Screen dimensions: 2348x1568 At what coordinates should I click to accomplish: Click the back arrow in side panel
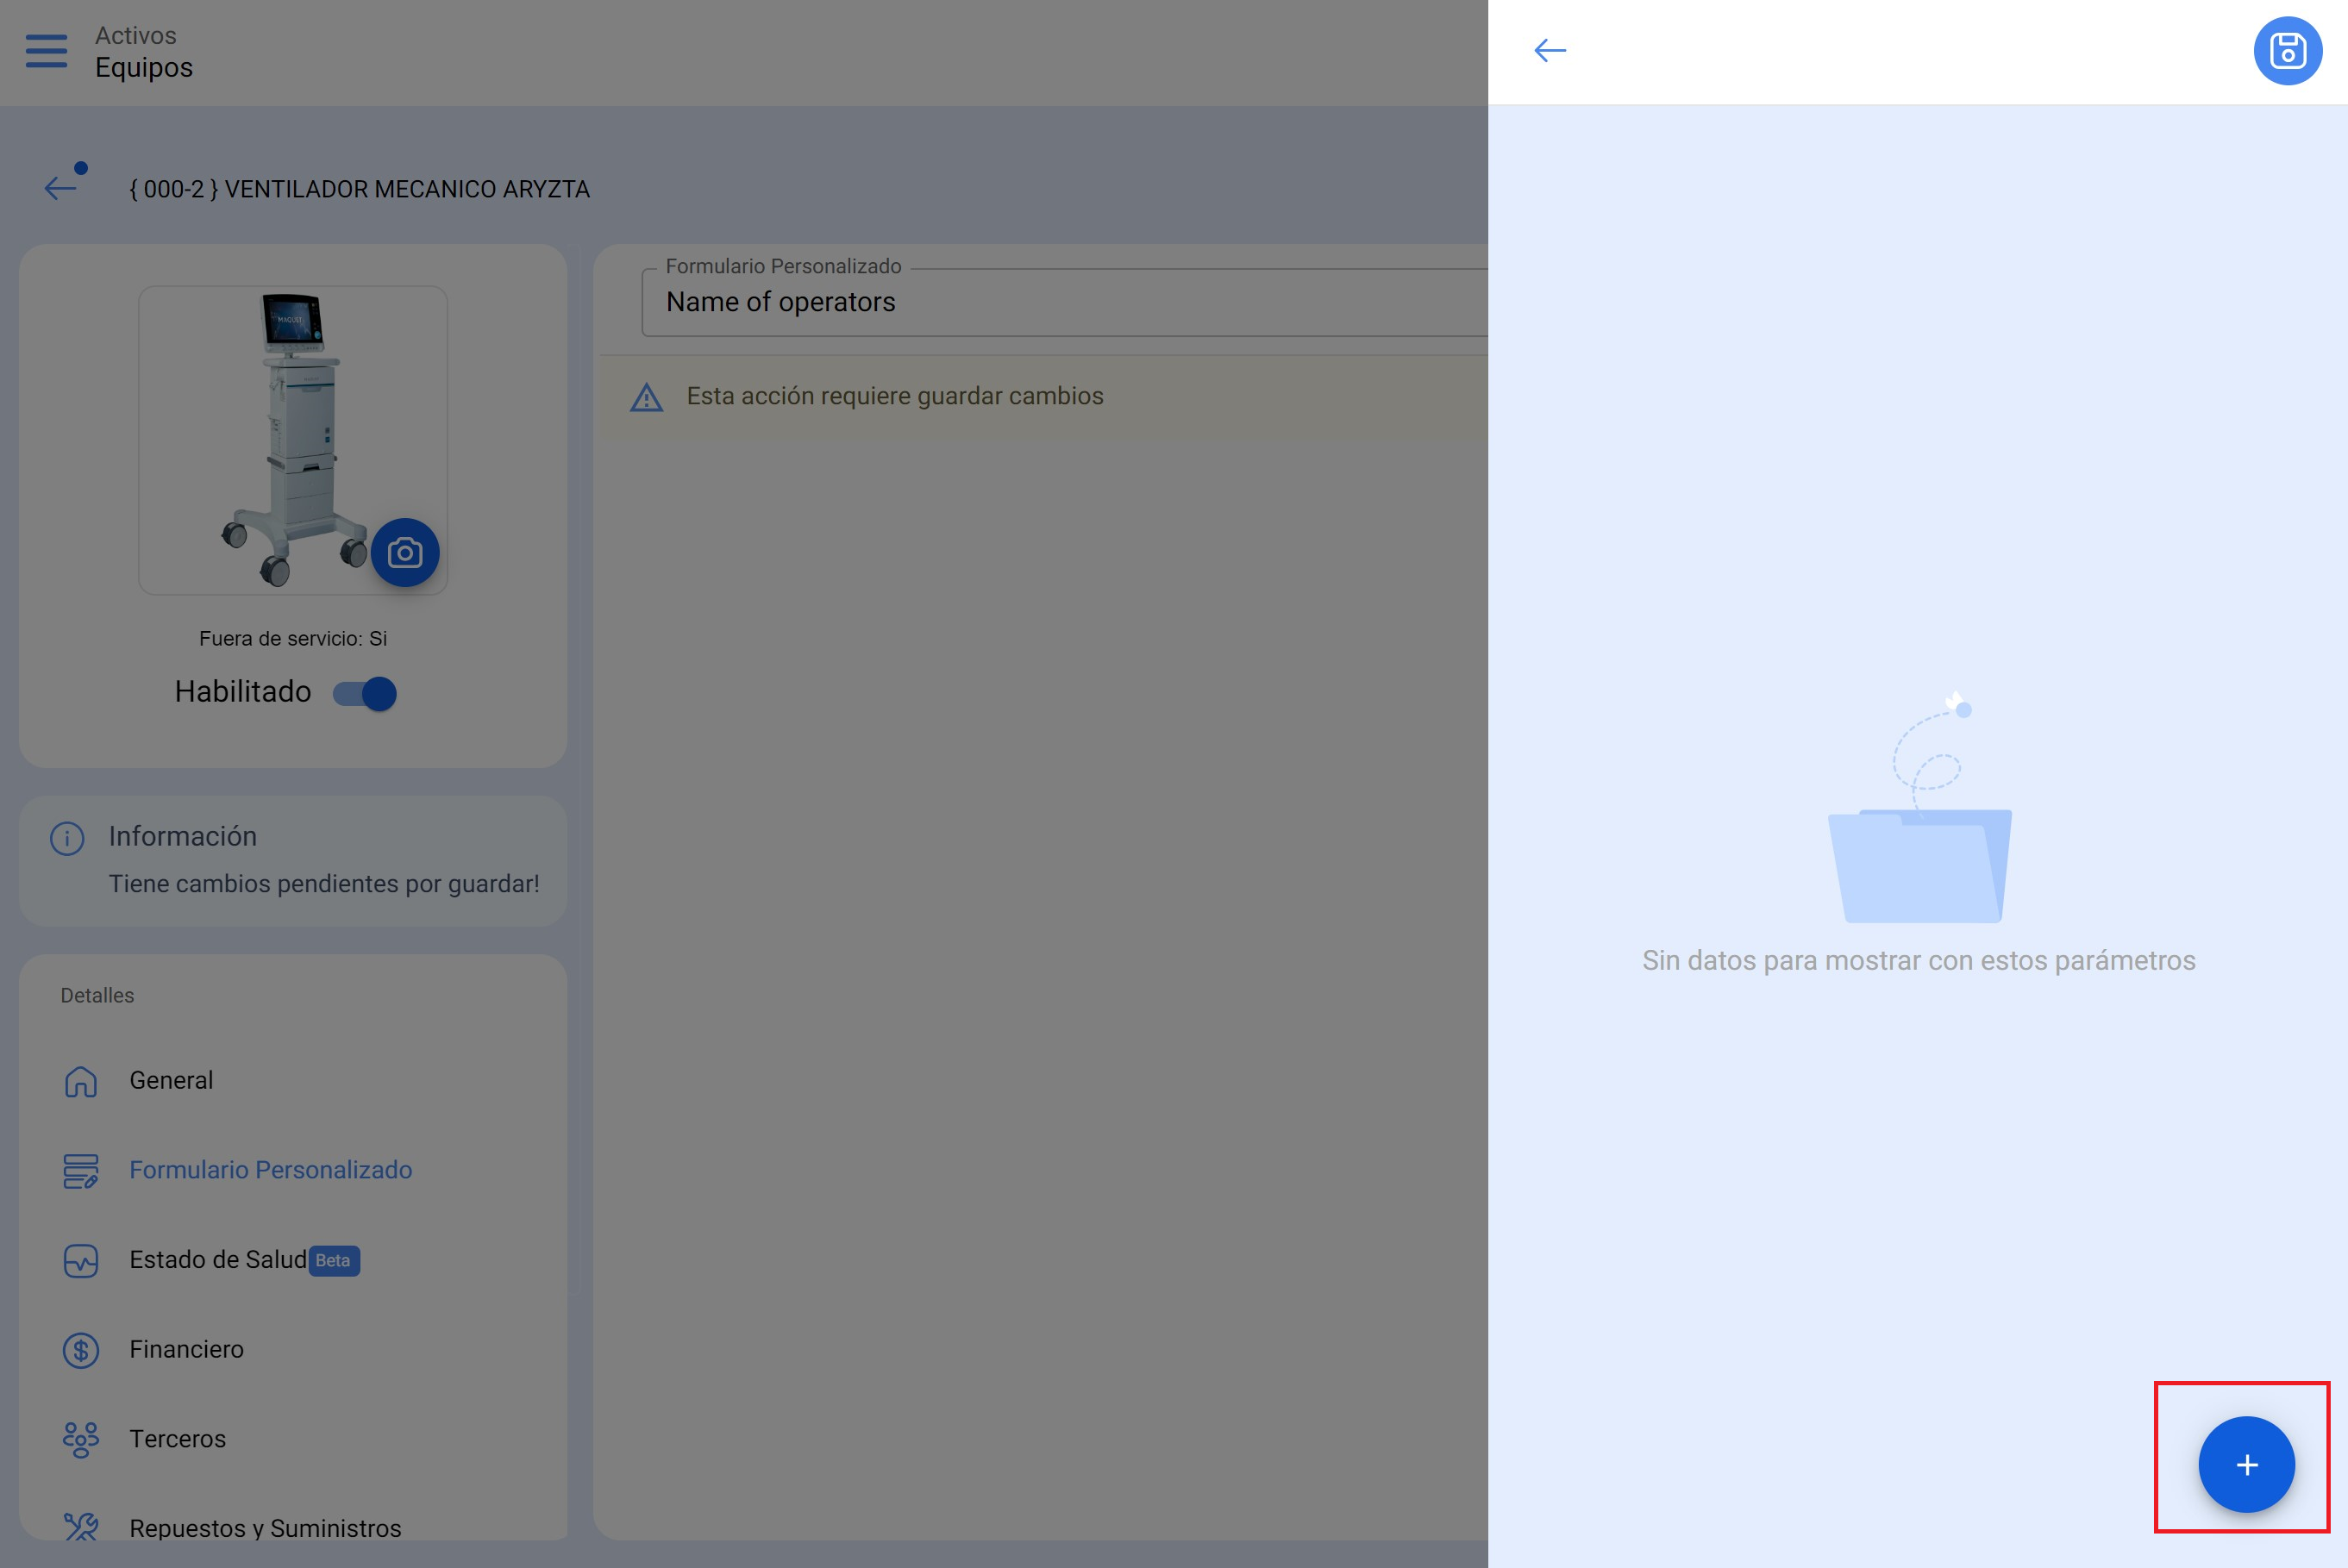tap(1550, 50)
